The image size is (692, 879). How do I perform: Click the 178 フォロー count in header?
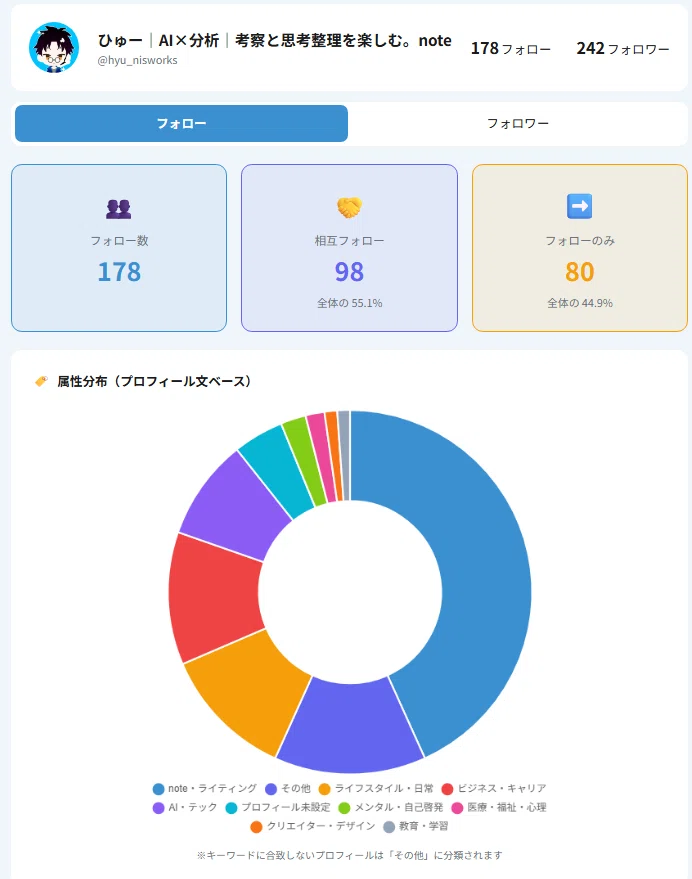(x=510, y=49)
